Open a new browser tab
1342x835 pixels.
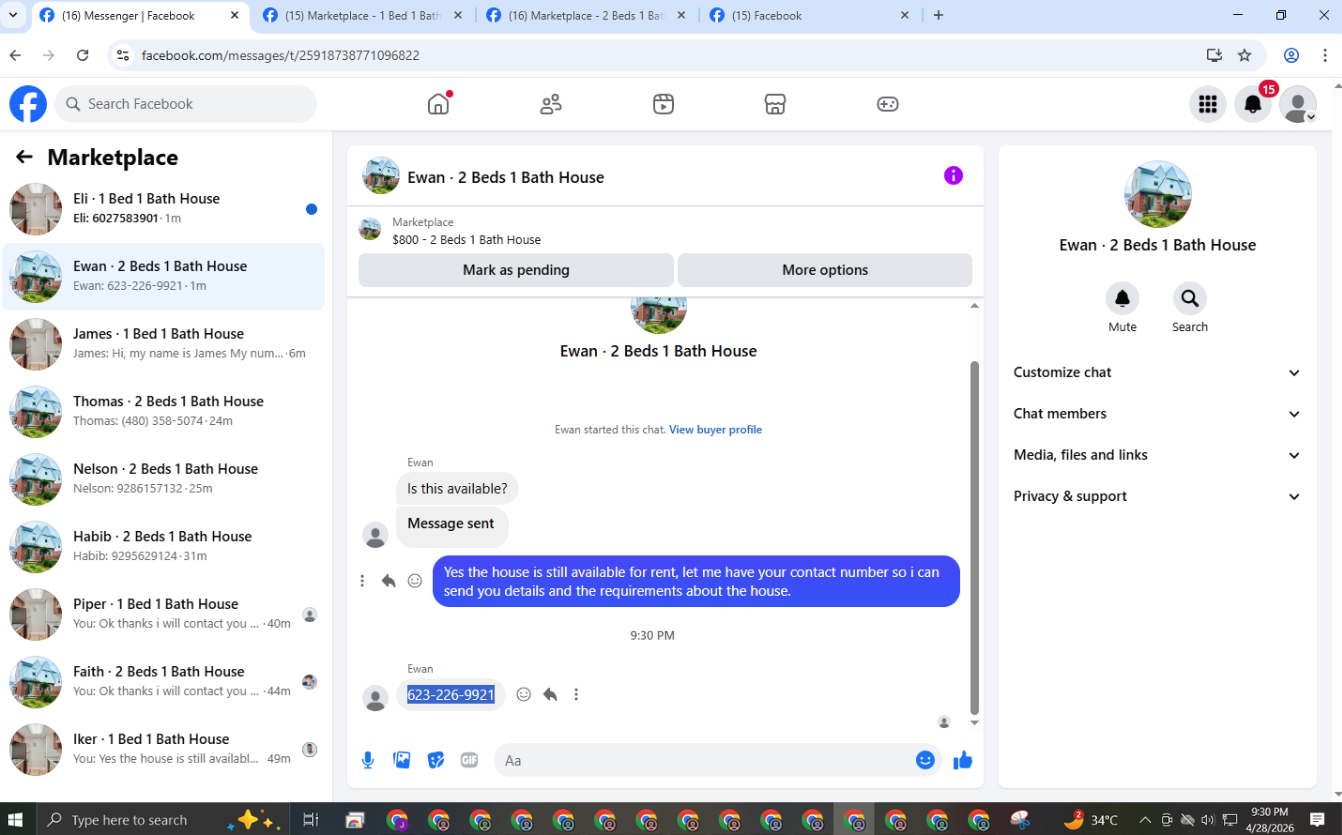[938, 15]
